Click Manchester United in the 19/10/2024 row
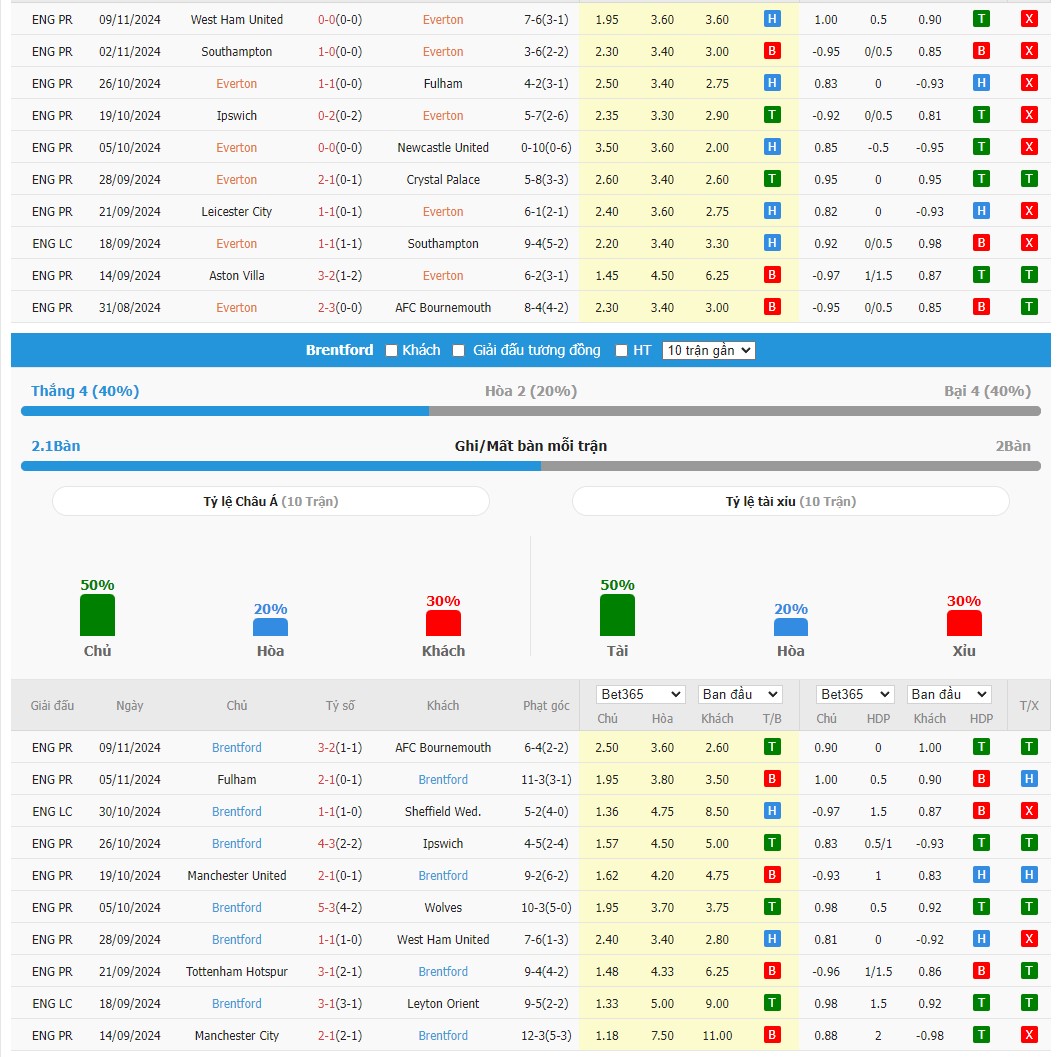1059x1057 pixels. (236, 875)
